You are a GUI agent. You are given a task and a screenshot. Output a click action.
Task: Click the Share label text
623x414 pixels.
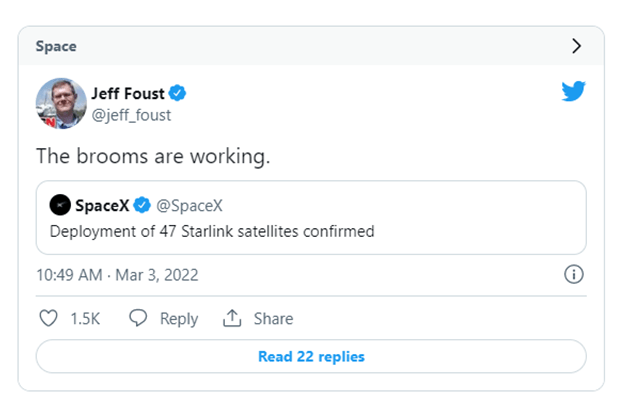273,318
